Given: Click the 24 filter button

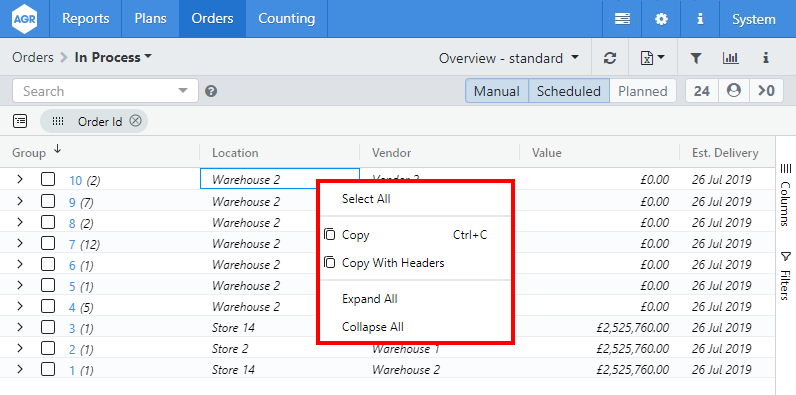Looking at the screenshot, I should (x=702, y=91).
